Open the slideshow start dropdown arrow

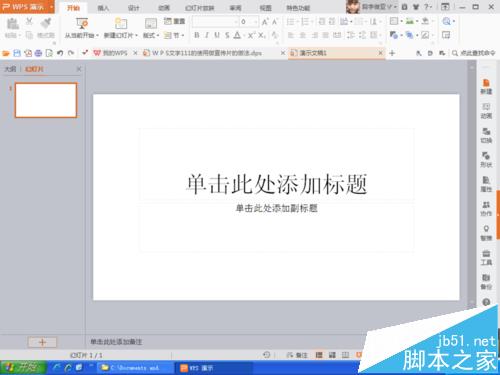coord(97,36)
